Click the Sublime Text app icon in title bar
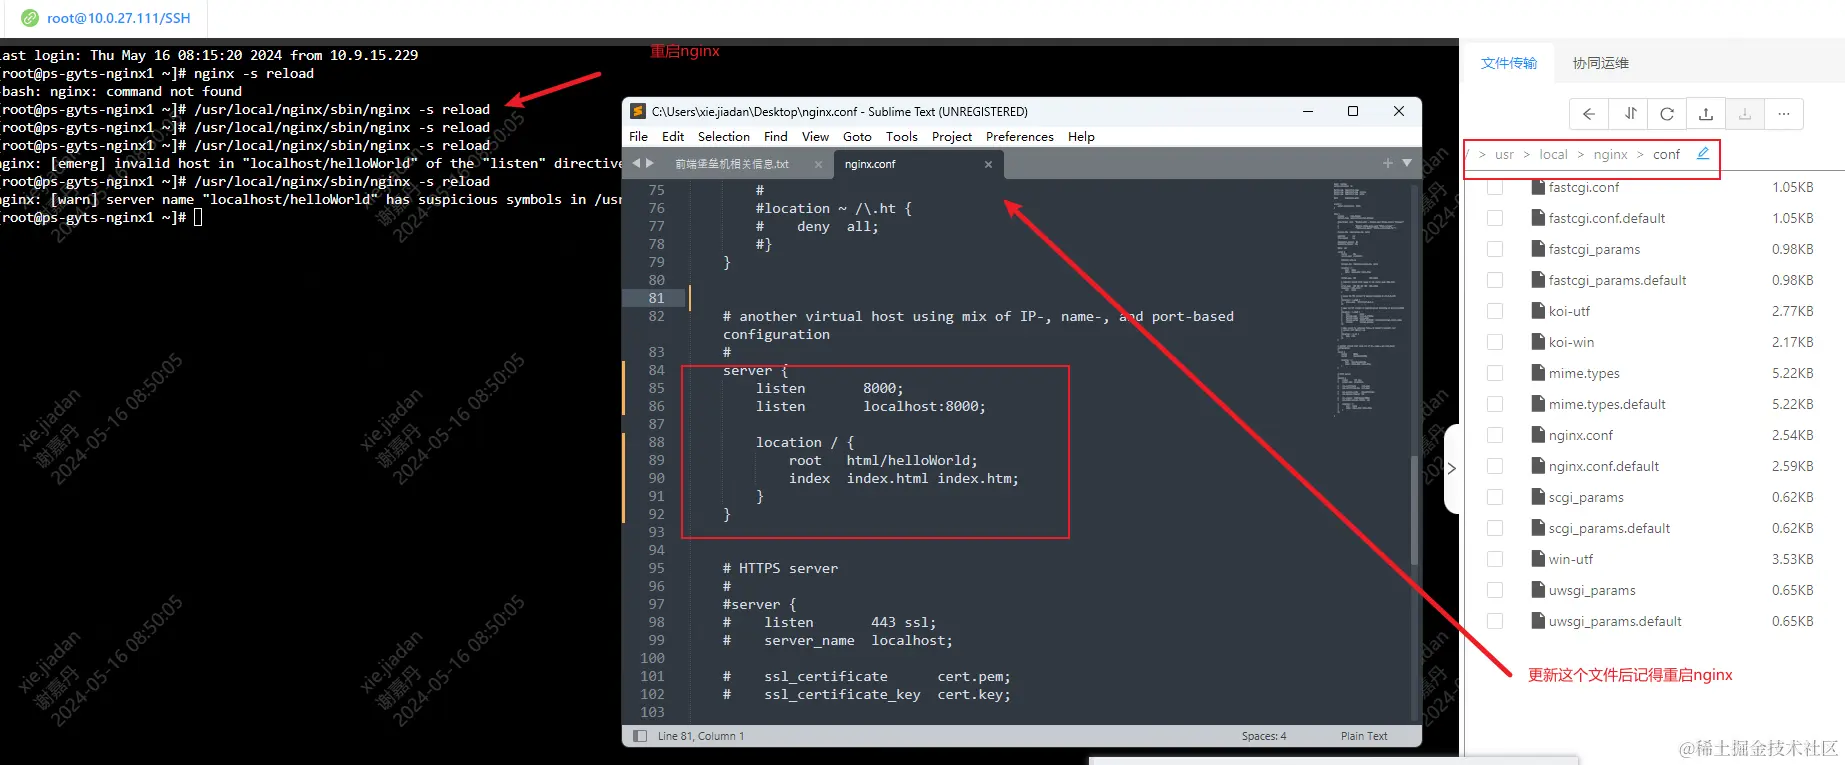Screen dimensions: 1845x765 [638, 111]
